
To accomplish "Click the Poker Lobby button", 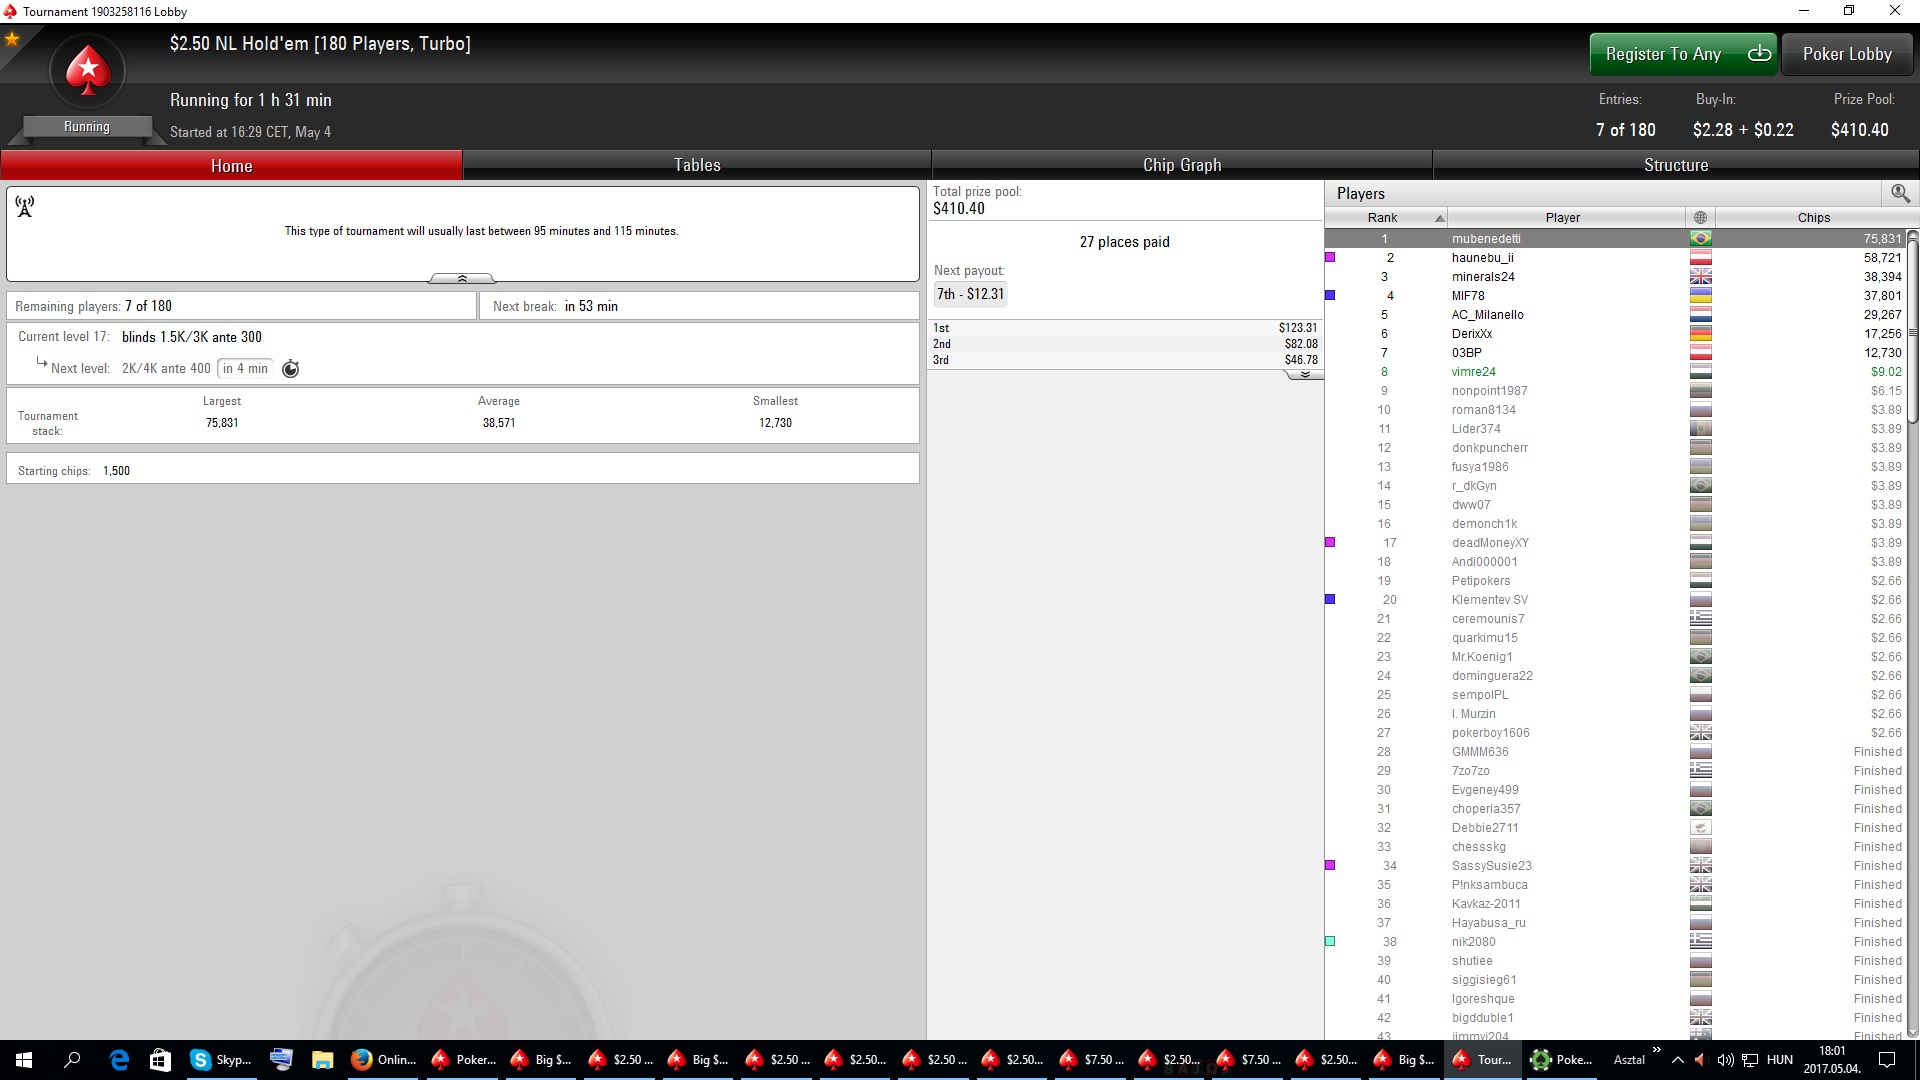I will click(x=1847, y=54).
